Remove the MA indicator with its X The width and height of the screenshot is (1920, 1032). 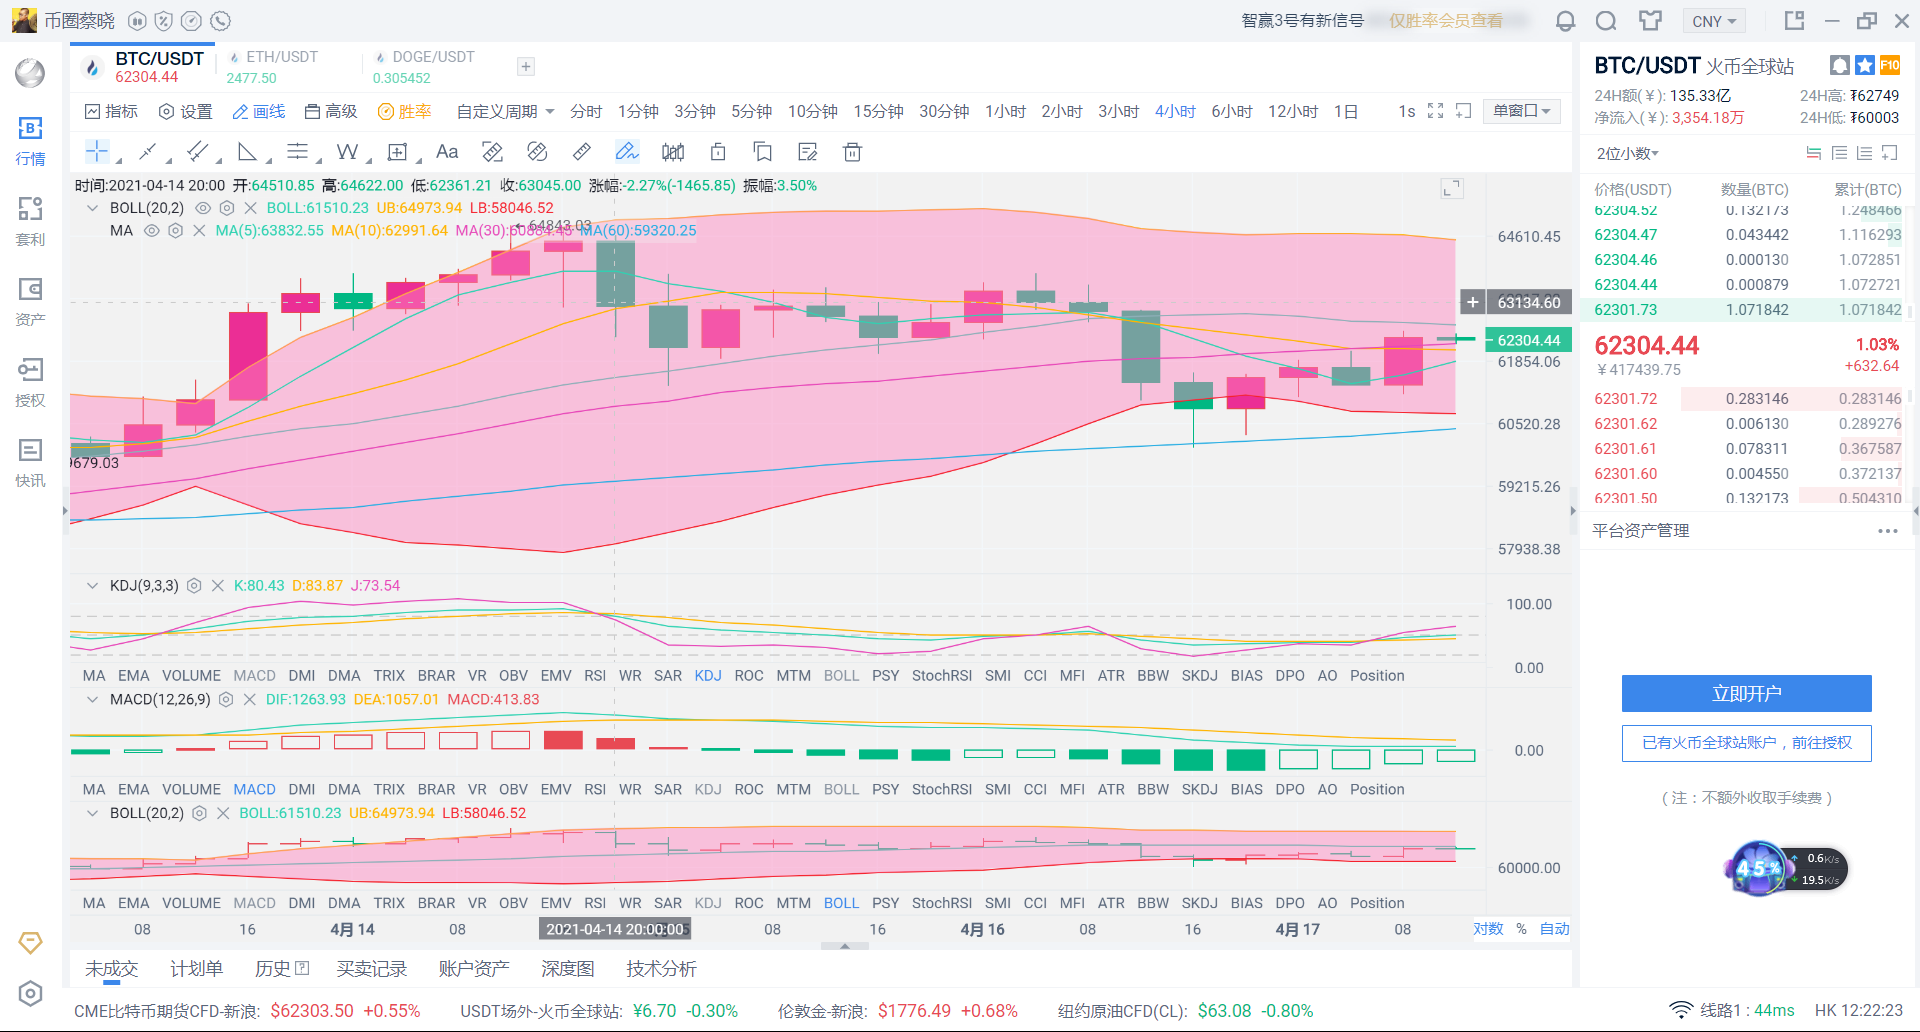coord(199,230)
